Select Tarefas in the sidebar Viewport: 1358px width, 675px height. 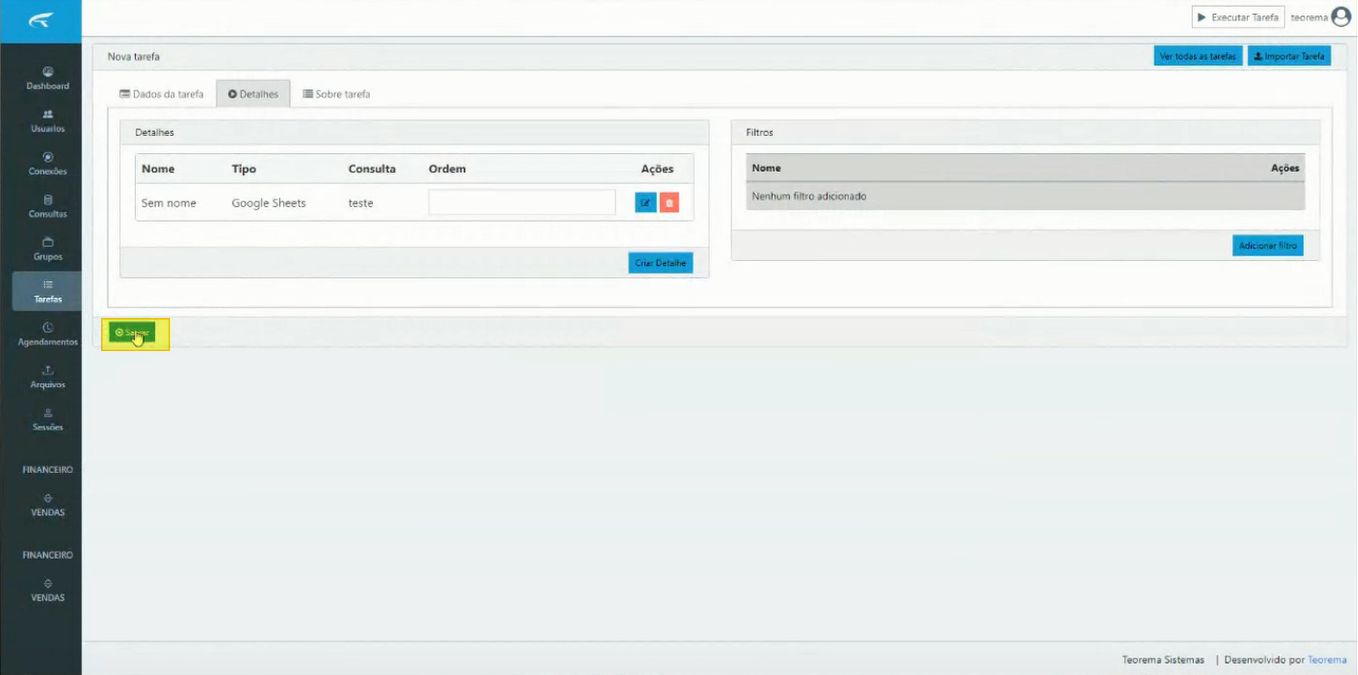[48, 291]
